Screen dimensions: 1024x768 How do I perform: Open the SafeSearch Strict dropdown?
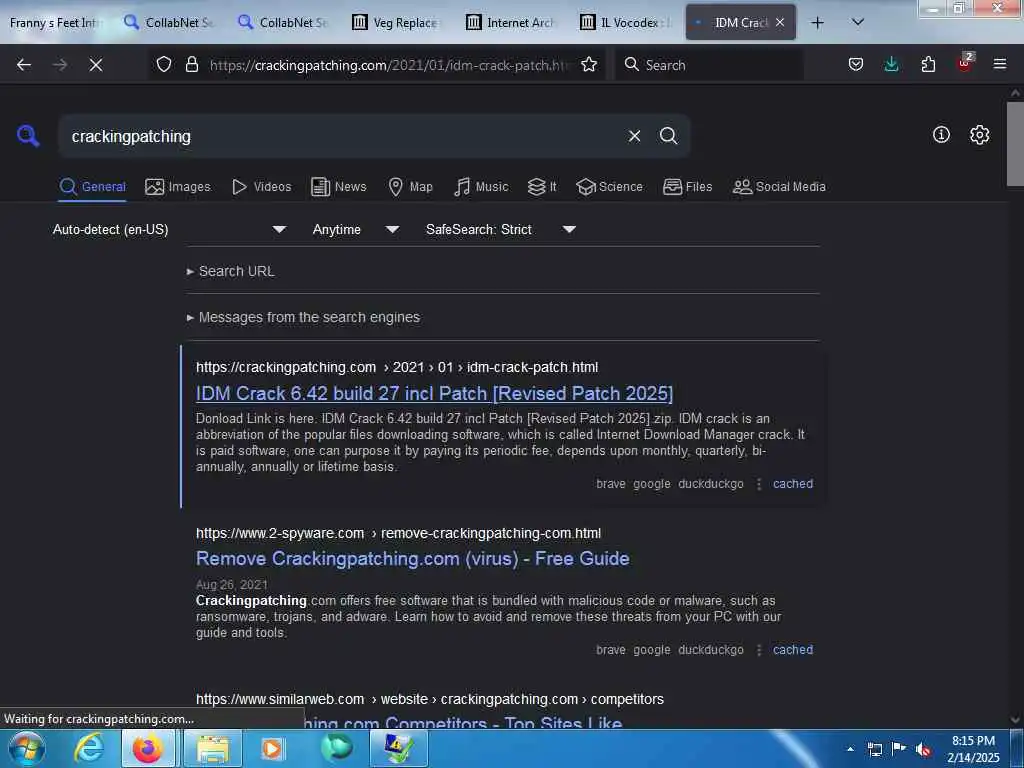pyautogui.click(x=500, y=229)
